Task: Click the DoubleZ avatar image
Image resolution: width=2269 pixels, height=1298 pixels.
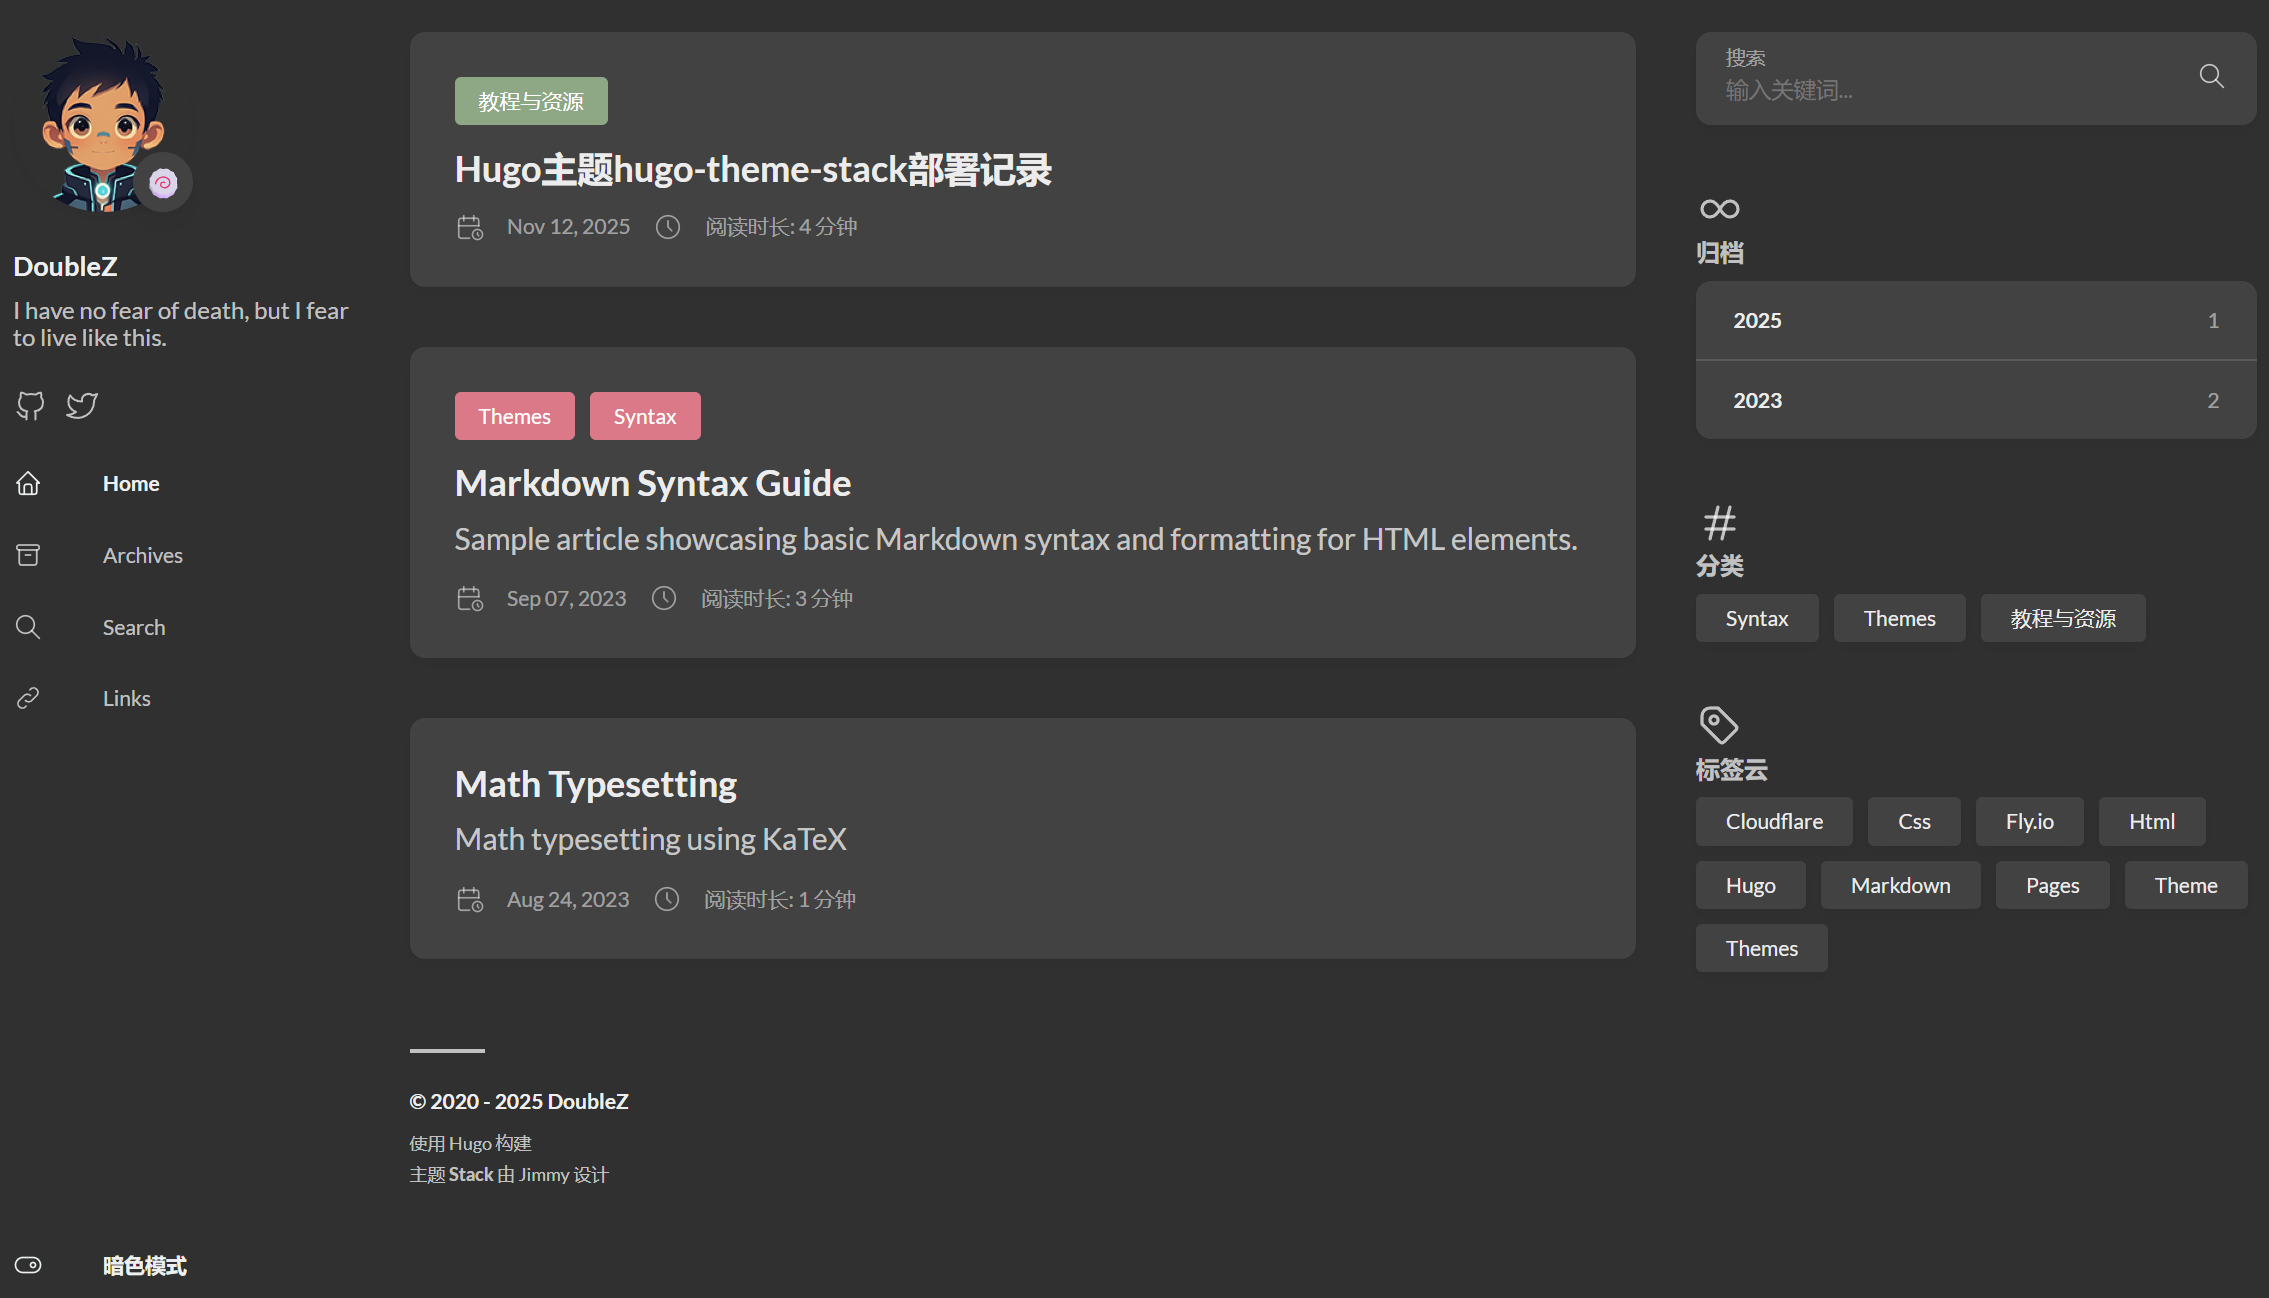Action: 100,120
